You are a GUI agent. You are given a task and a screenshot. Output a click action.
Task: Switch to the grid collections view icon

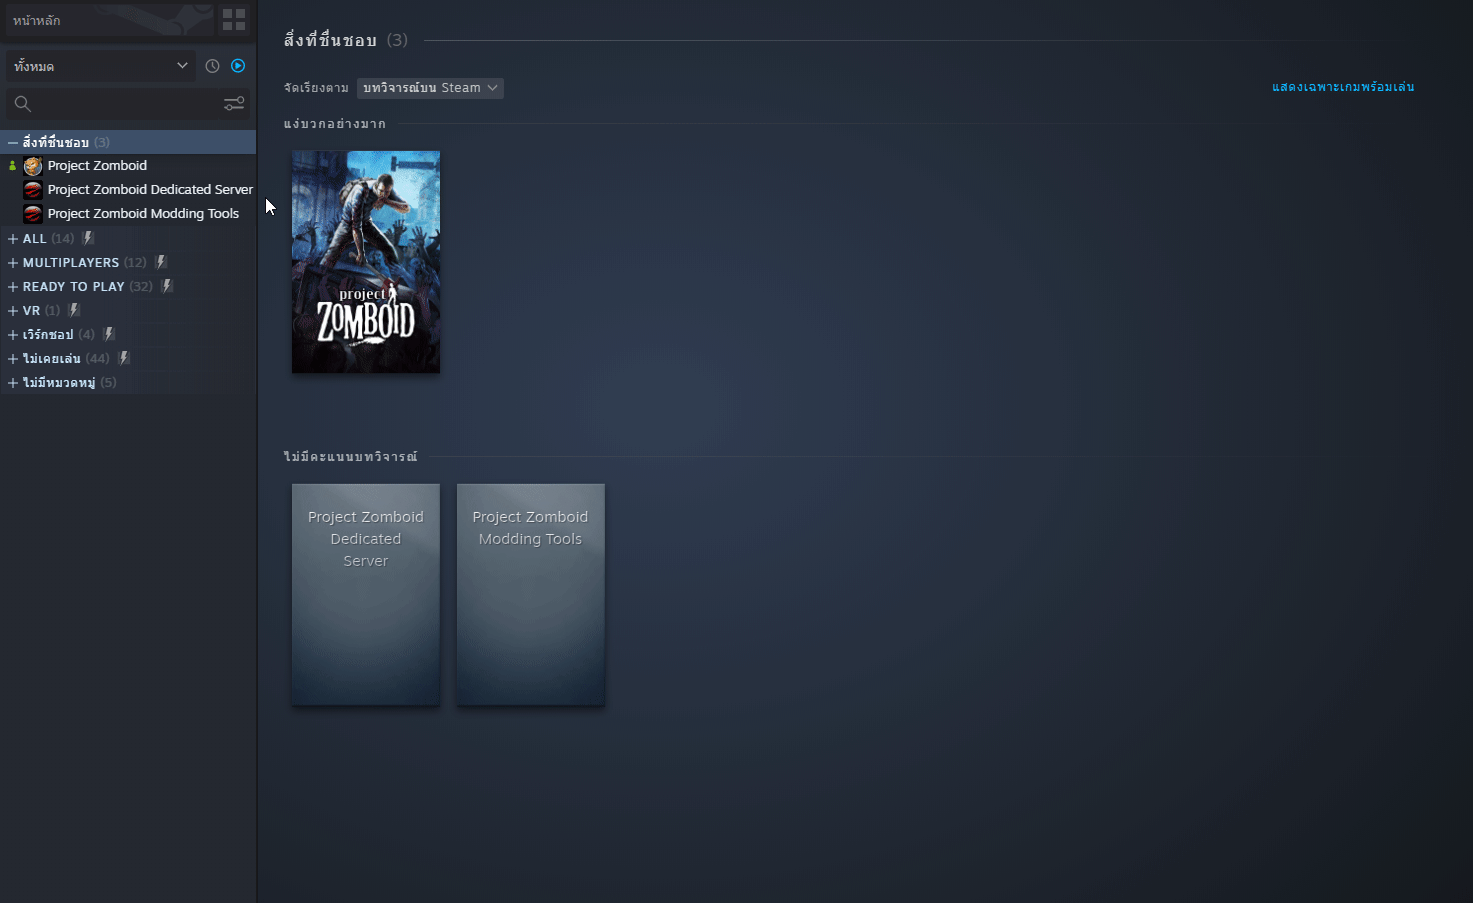[x=234, y=20]
